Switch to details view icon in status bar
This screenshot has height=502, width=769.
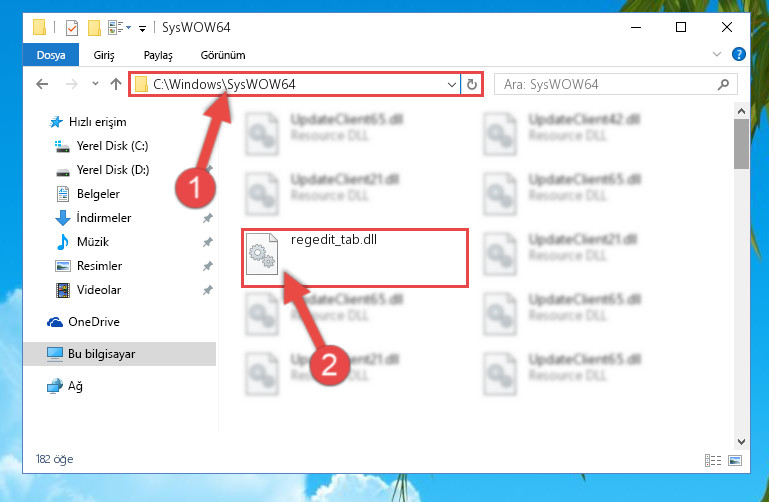(x=713, y=460)
